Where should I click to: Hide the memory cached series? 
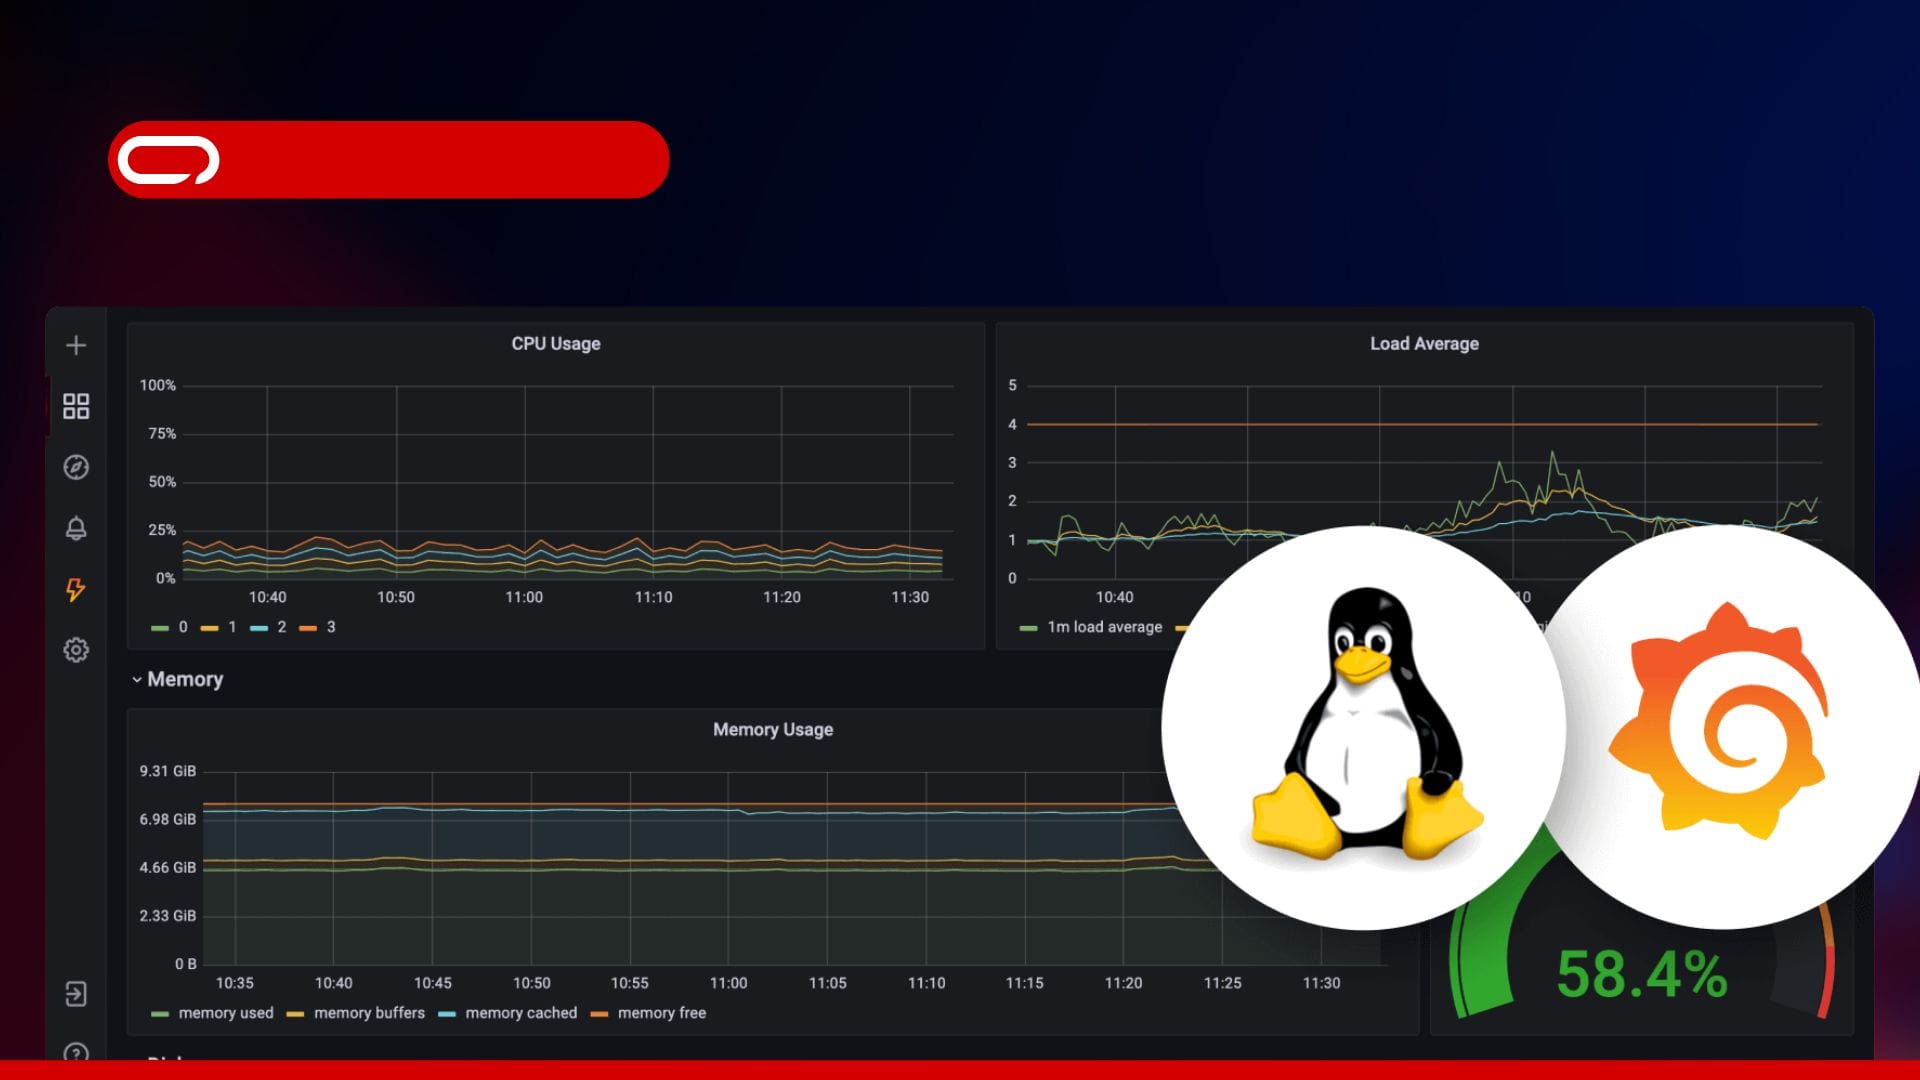click(522, 1013)
